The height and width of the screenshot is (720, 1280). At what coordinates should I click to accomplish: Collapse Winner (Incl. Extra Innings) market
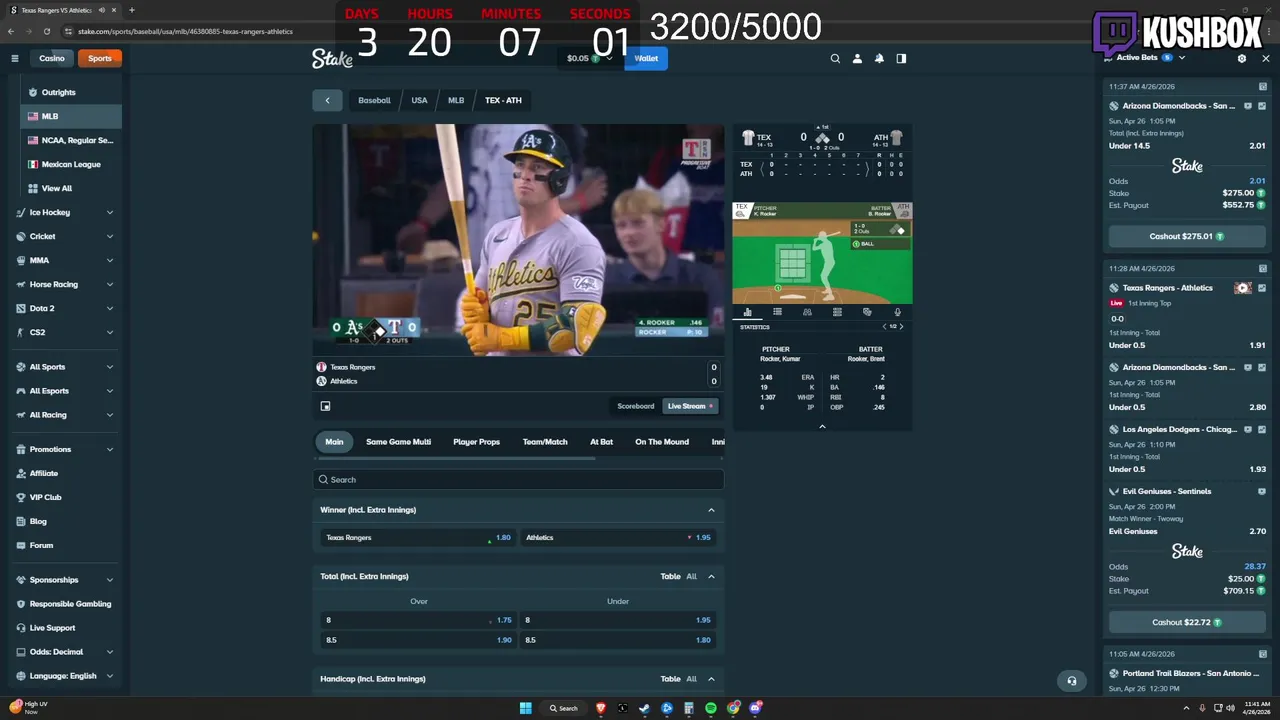(711, 510)
